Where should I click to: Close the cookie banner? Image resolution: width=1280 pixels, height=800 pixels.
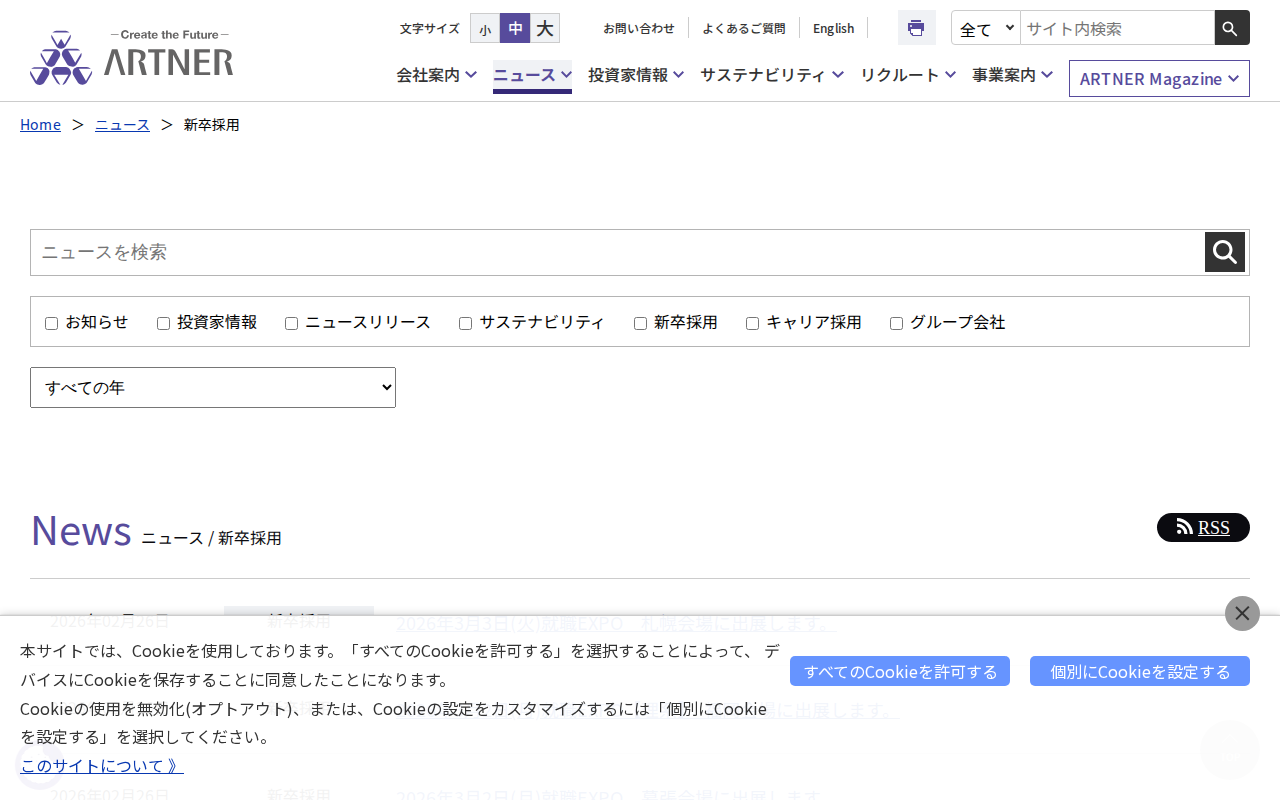(x=1242, y=613)
